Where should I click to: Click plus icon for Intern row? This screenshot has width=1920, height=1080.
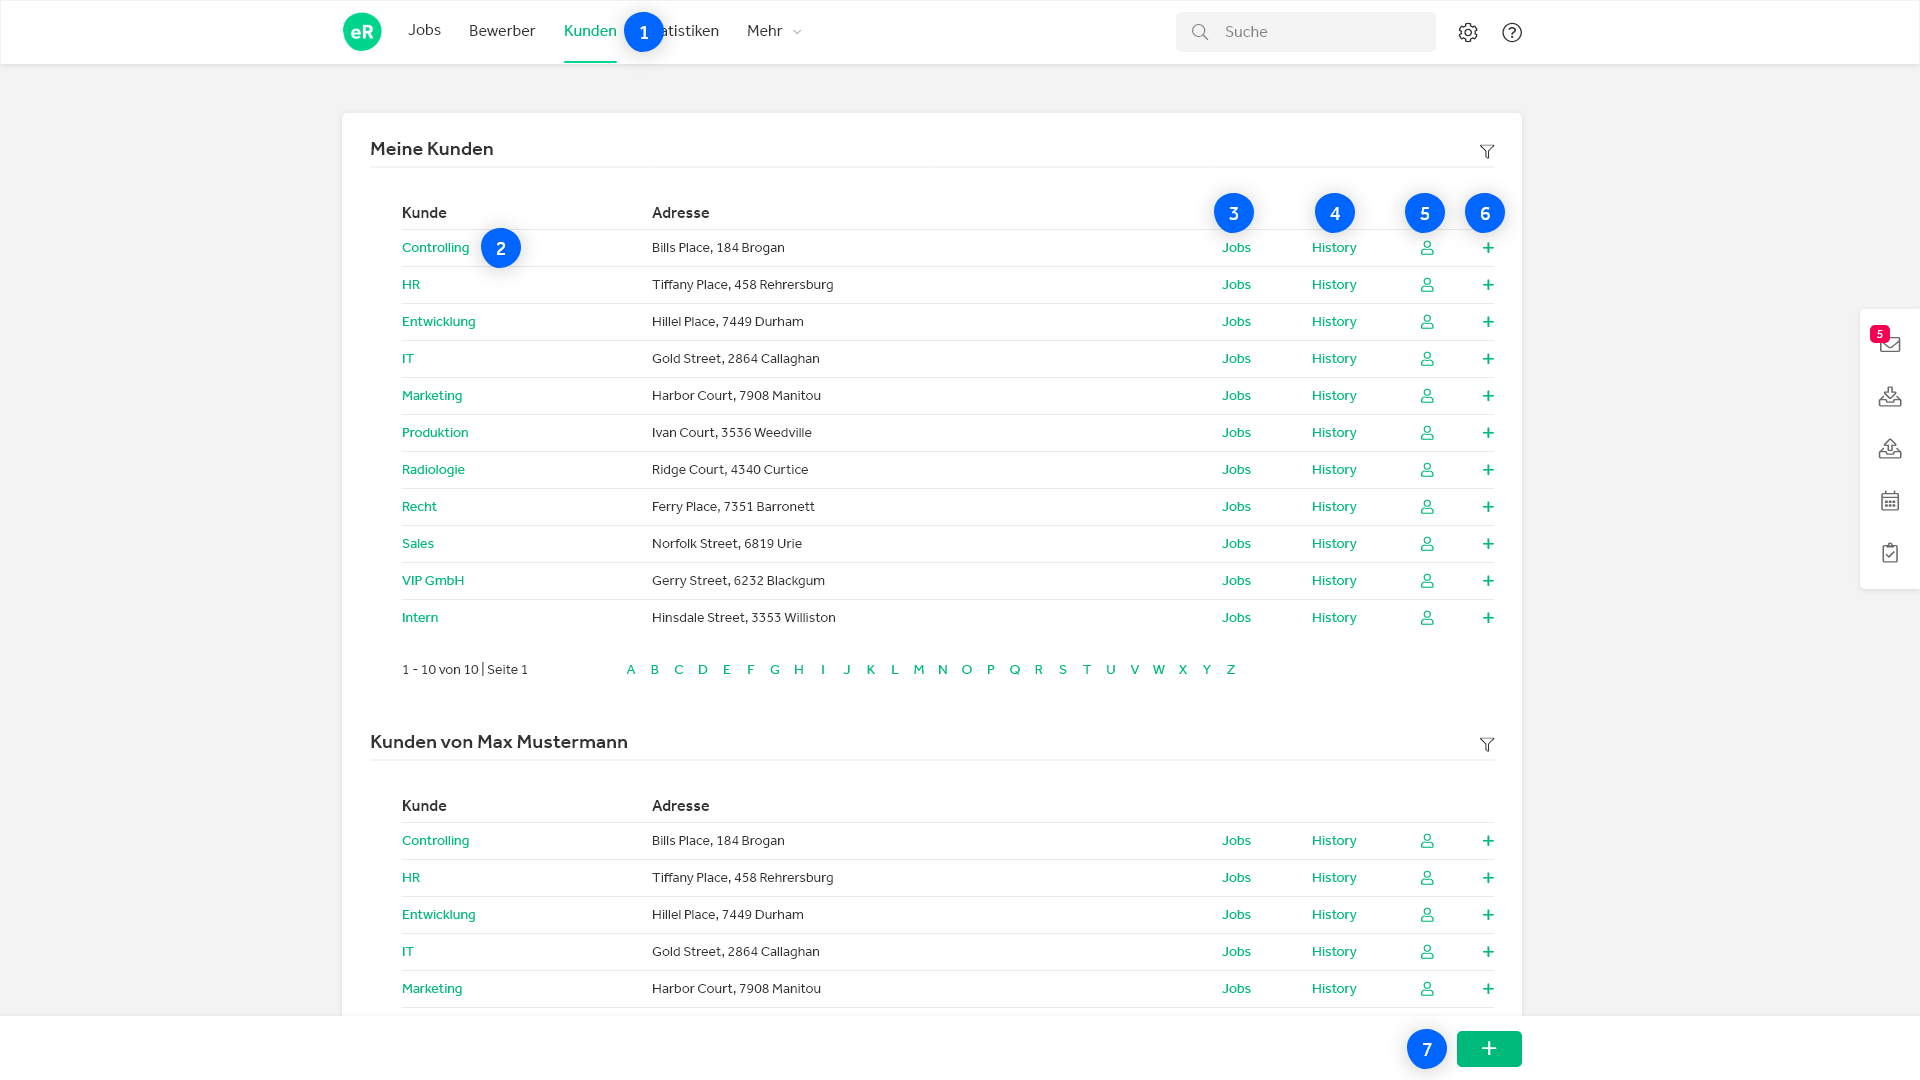click(x=1488, y=618)
